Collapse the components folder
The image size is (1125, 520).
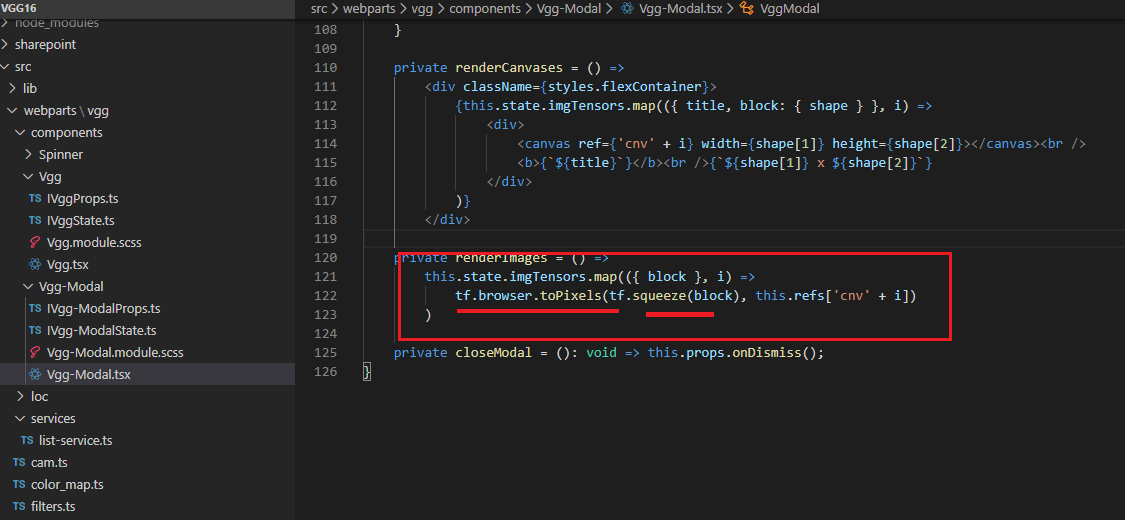20,133
